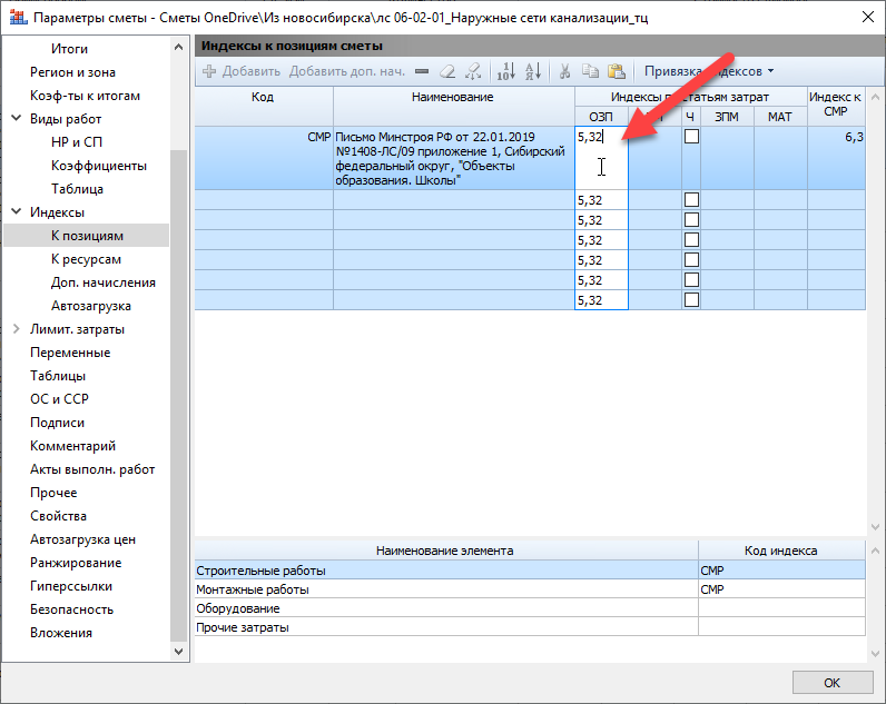Screen dimensions: 886x704
Task: Open Свойства section
Action: tap(58, 516)
